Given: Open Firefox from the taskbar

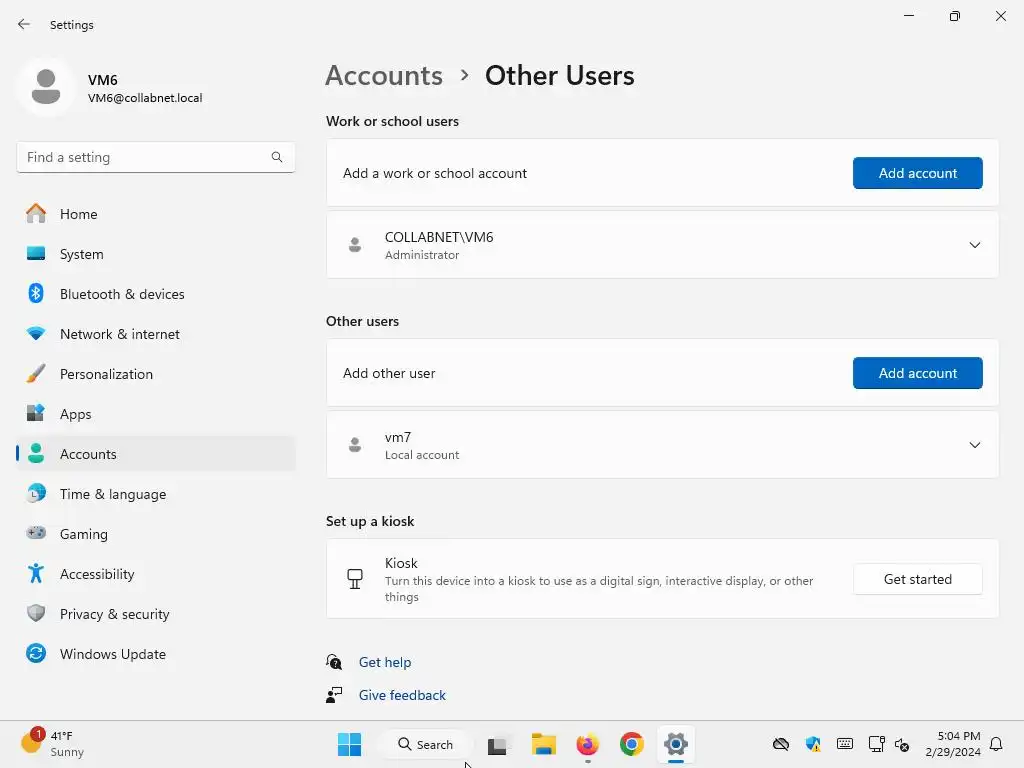Looking at the screenshot, I should [x=587, y=744].
